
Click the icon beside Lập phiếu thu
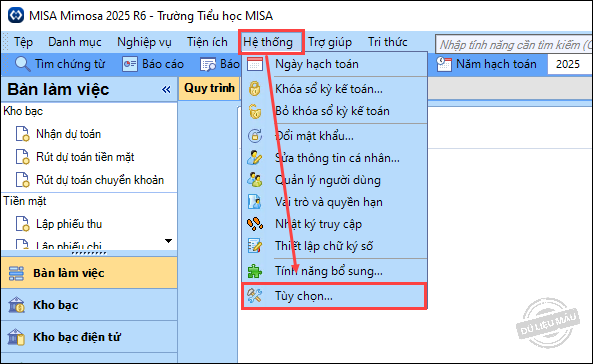coord(22,224)
